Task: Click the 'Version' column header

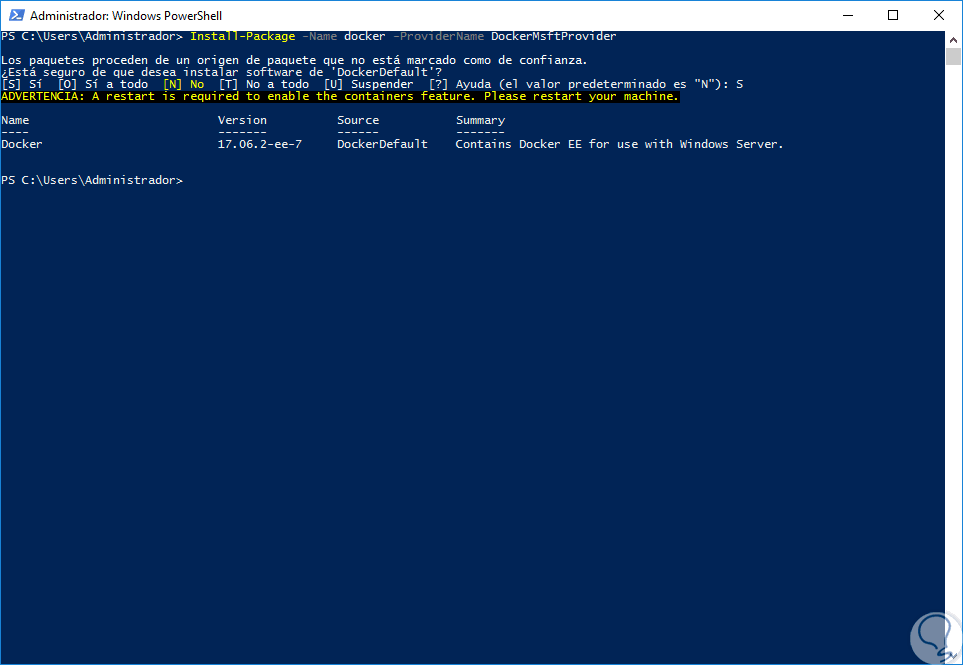Action: coord(242,120)
